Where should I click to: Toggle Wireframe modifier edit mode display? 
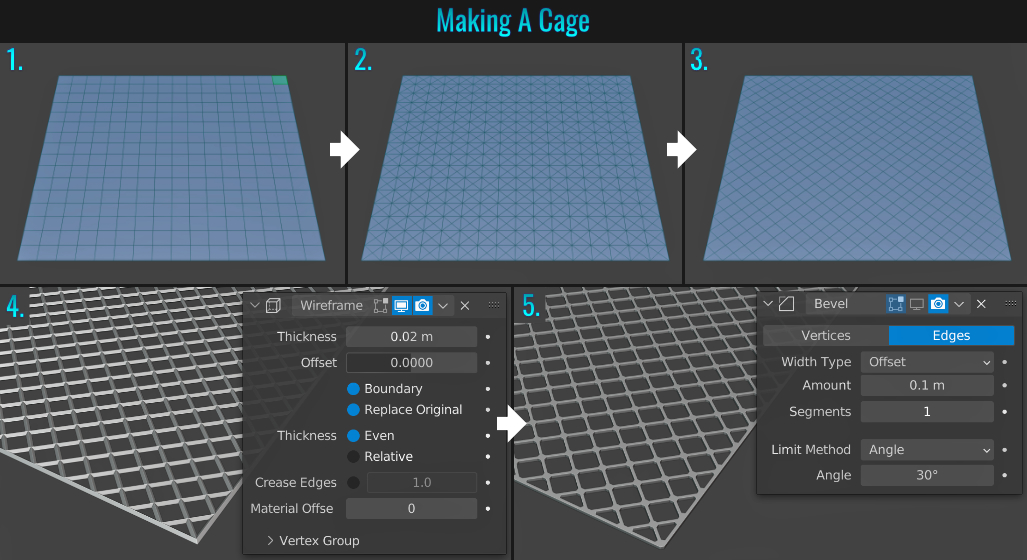coord(381,305)
